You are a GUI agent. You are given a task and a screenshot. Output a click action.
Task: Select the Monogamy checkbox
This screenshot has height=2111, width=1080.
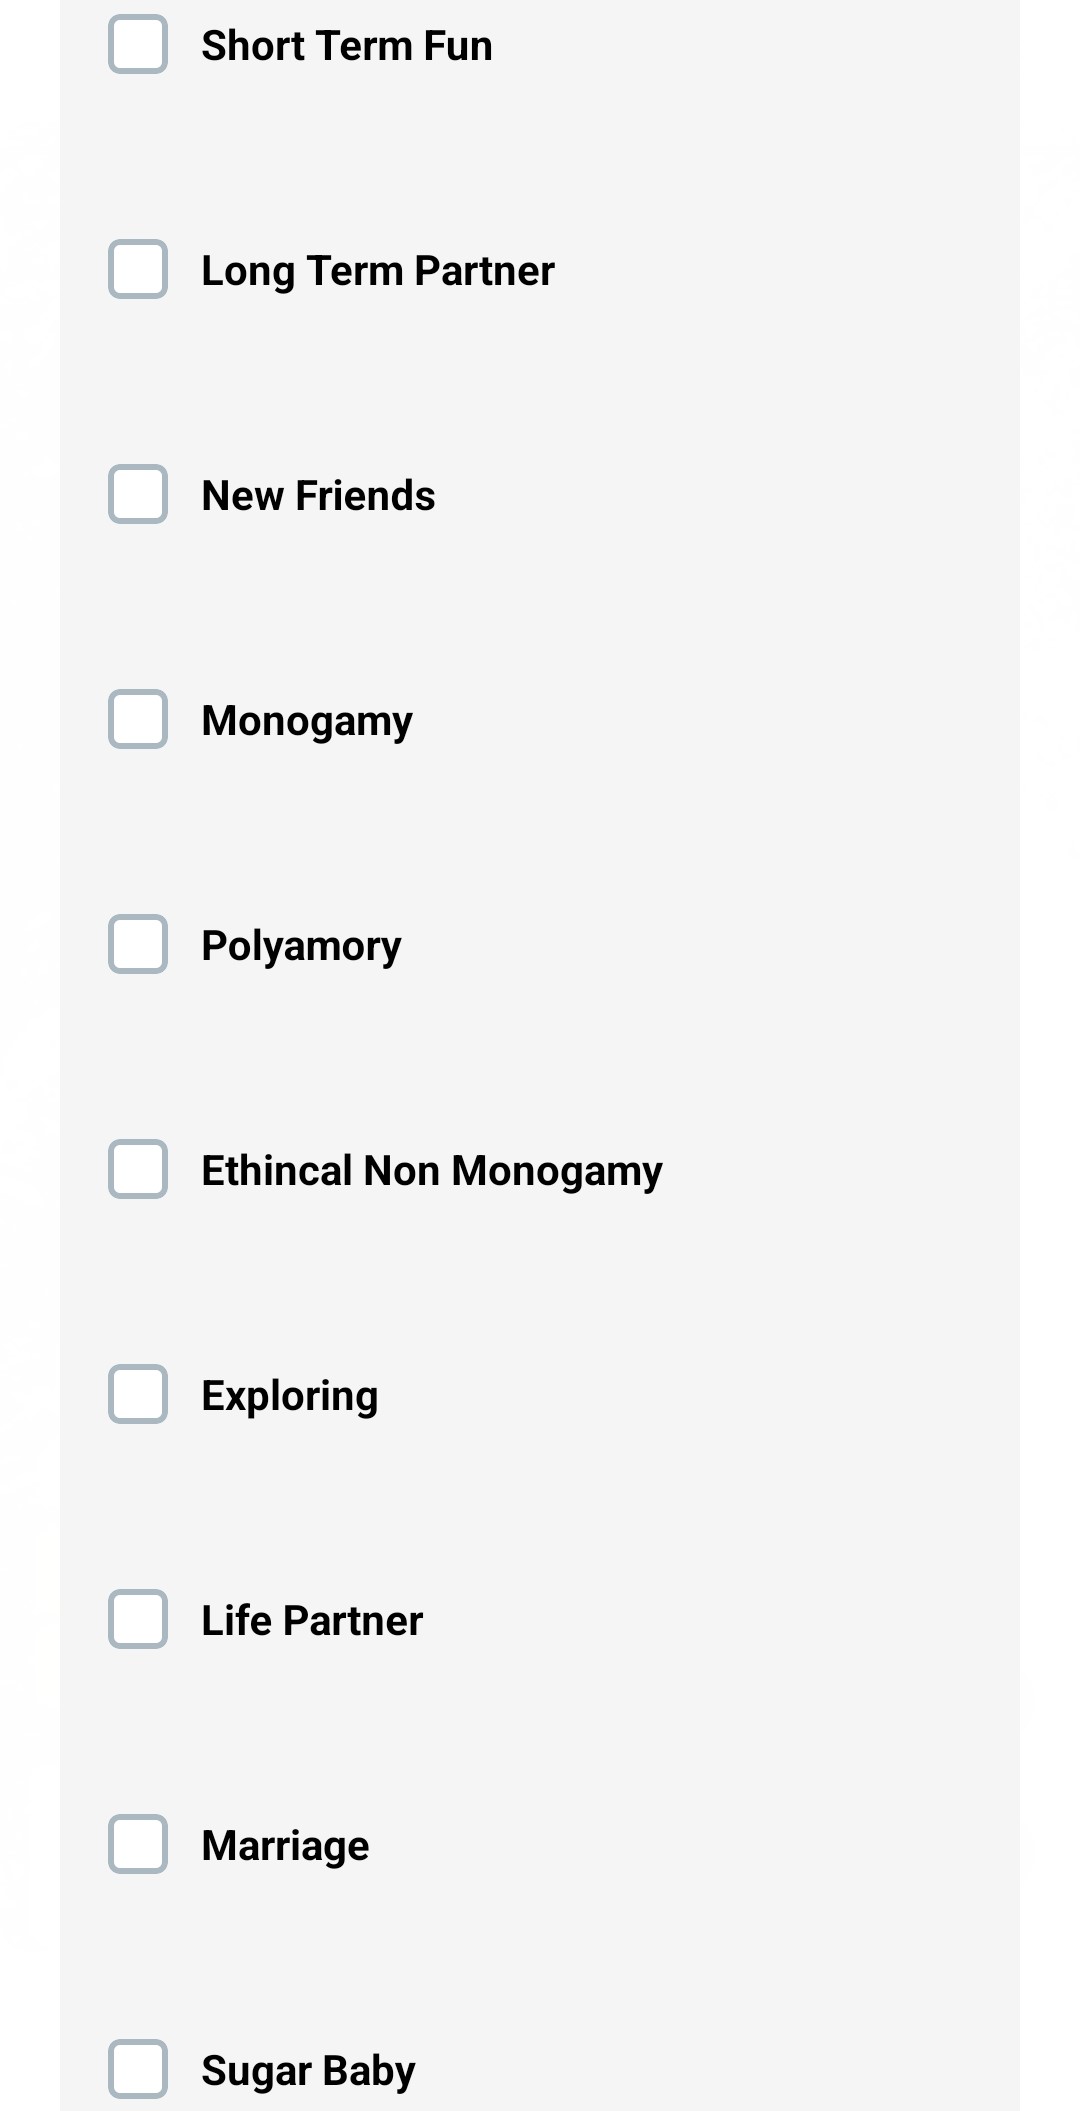pyautogui.click(x=138, y=720)
